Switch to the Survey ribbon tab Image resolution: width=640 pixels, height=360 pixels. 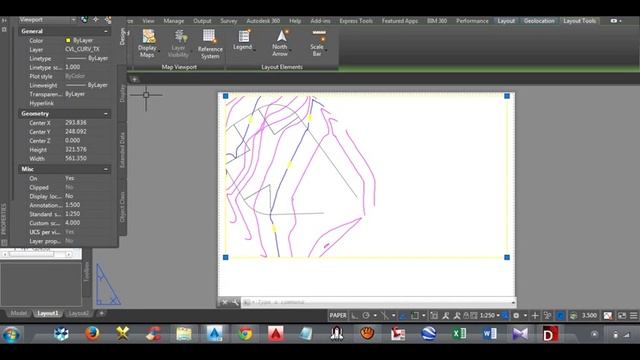229,21
